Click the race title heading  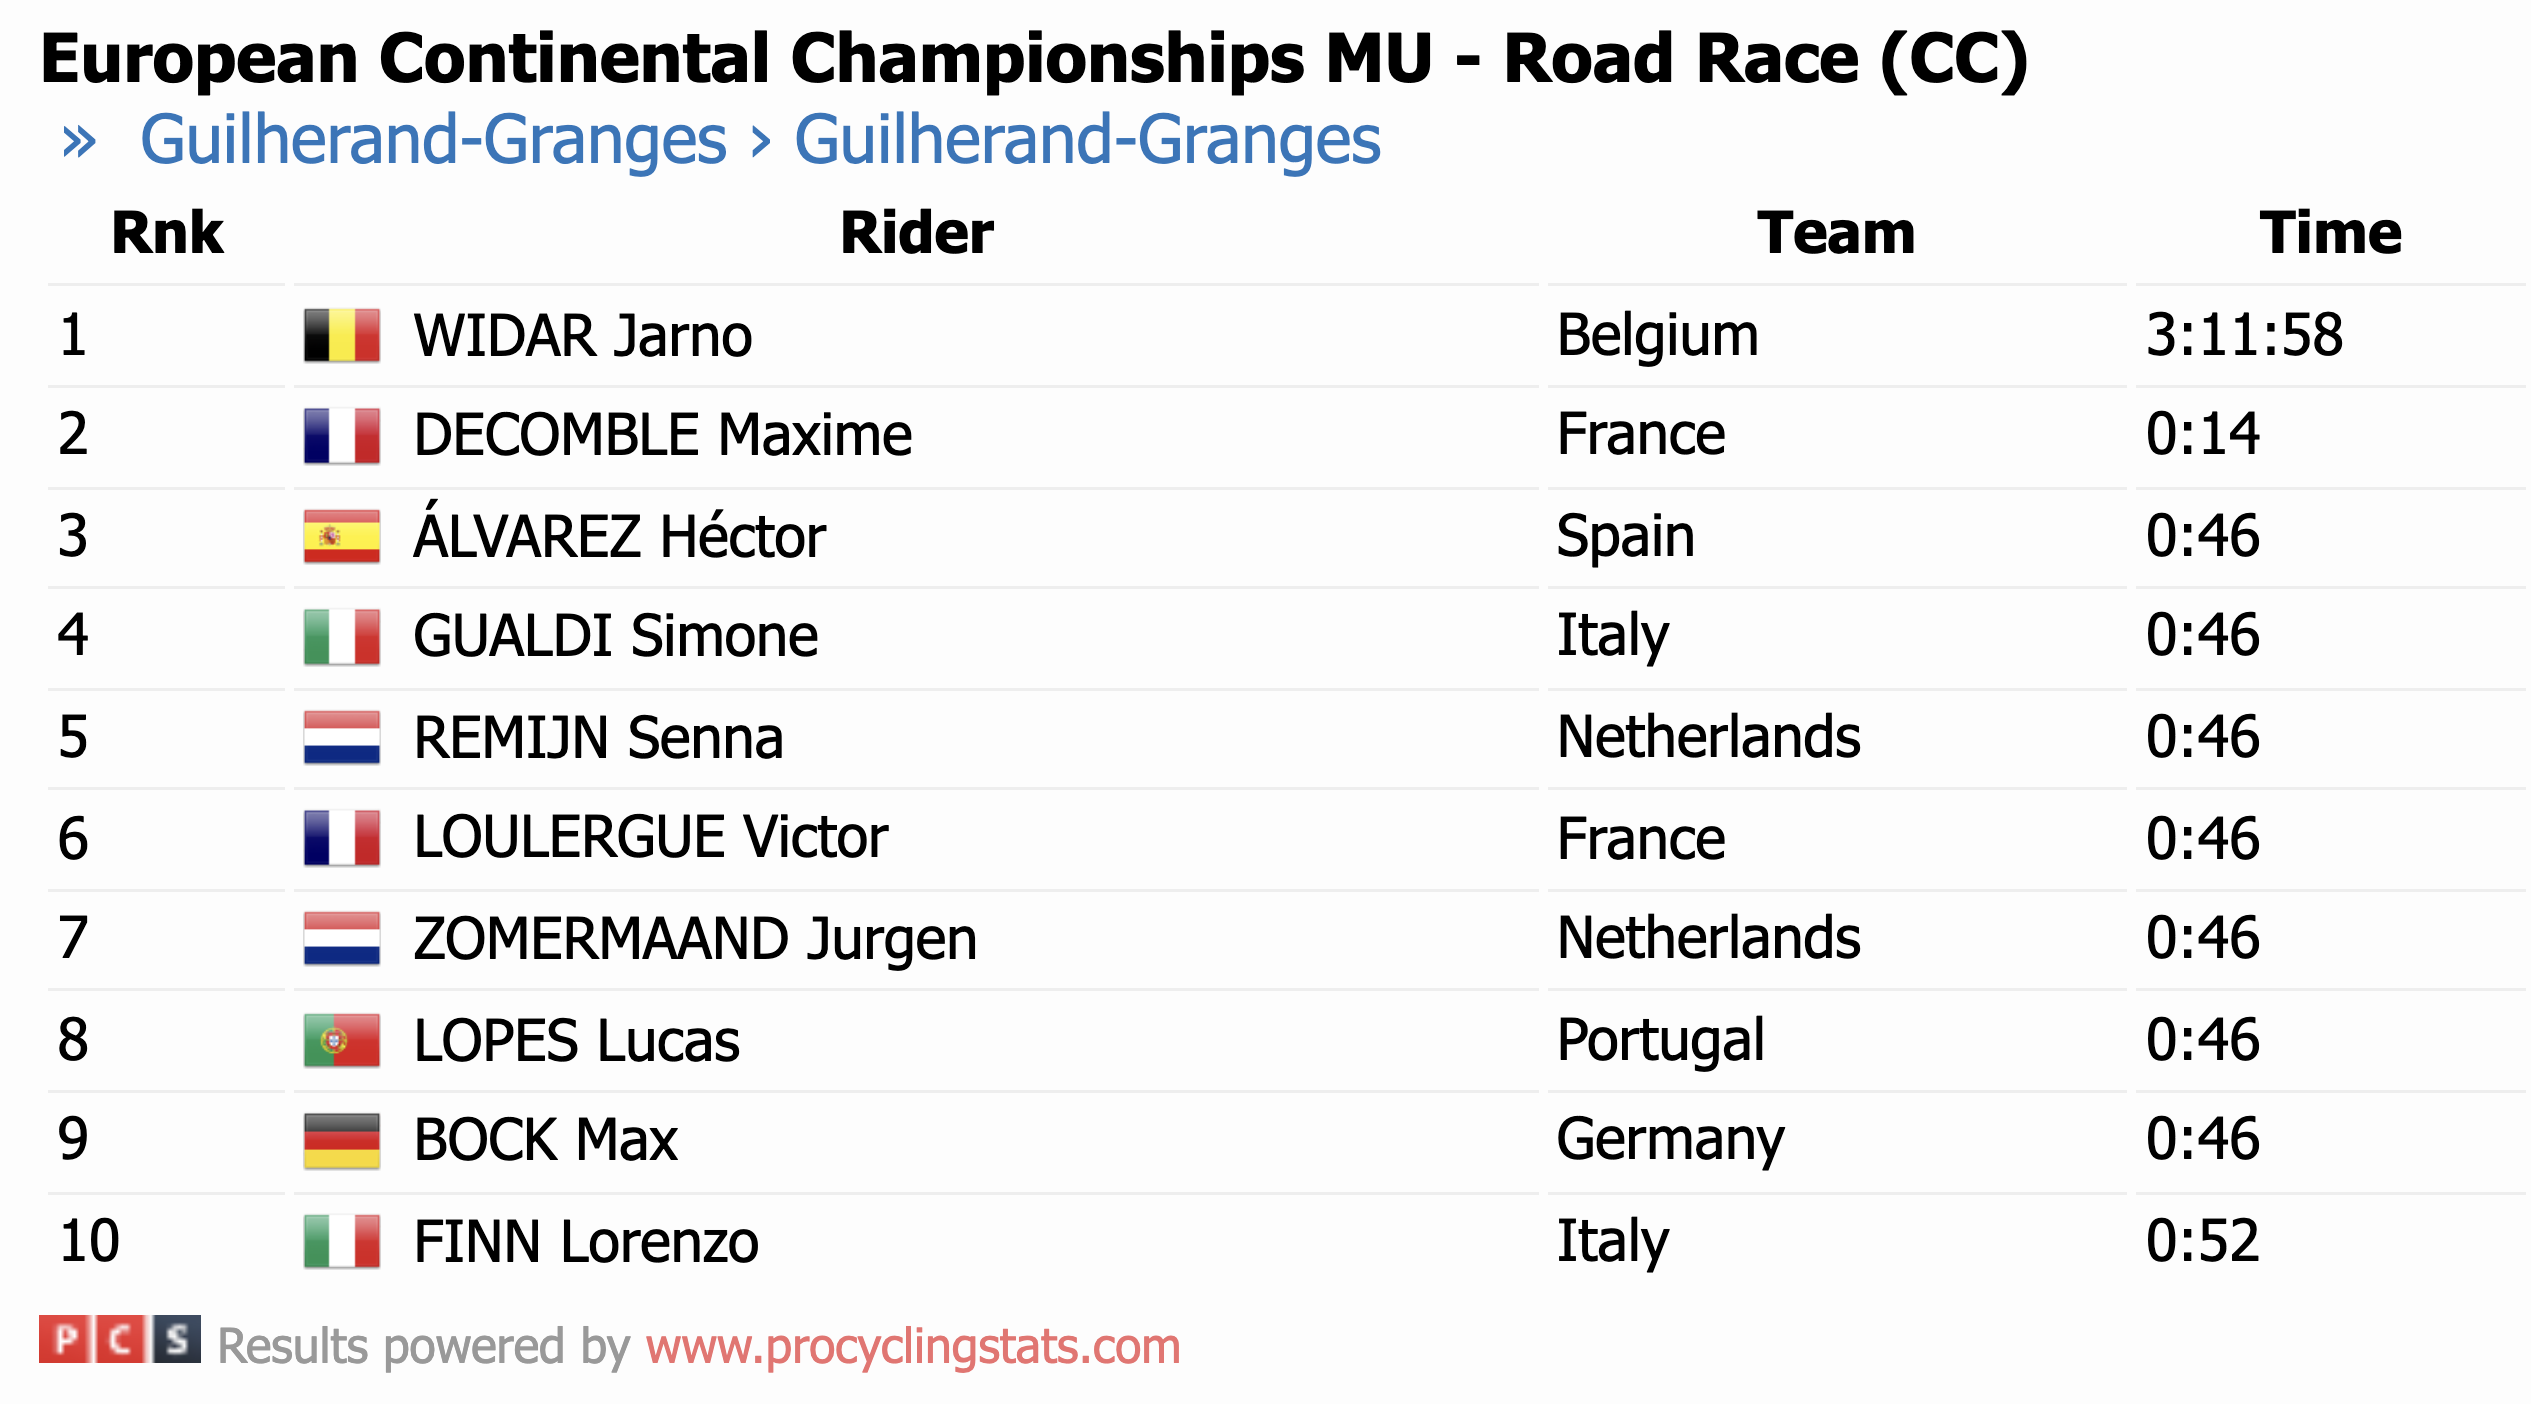1034,58
